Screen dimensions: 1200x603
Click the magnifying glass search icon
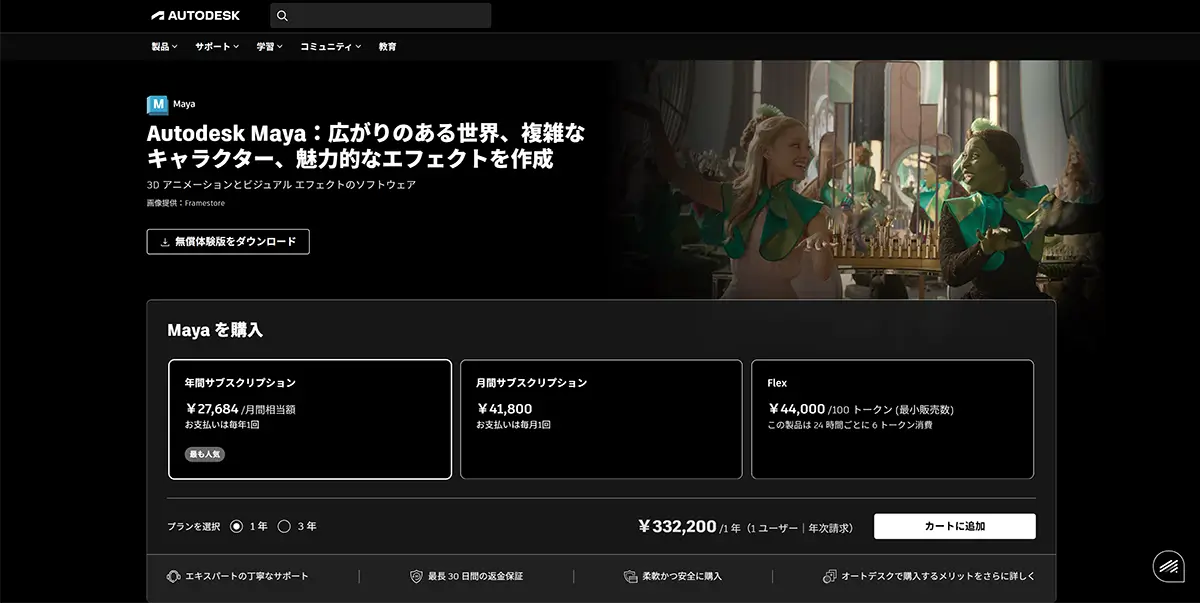(x=282, y=16)
